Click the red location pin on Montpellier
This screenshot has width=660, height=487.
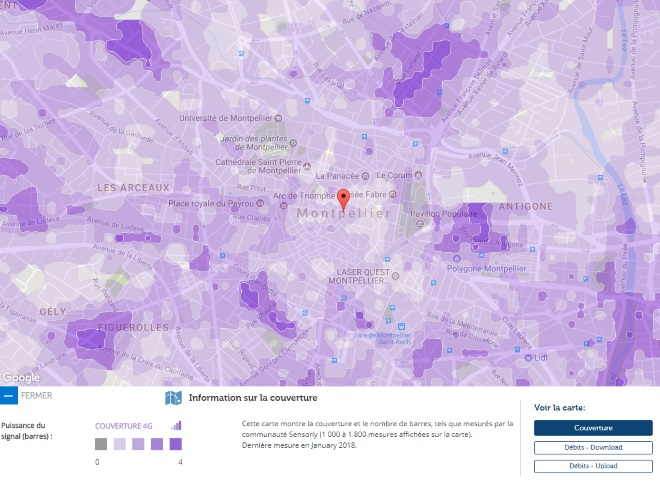(344, 200)
